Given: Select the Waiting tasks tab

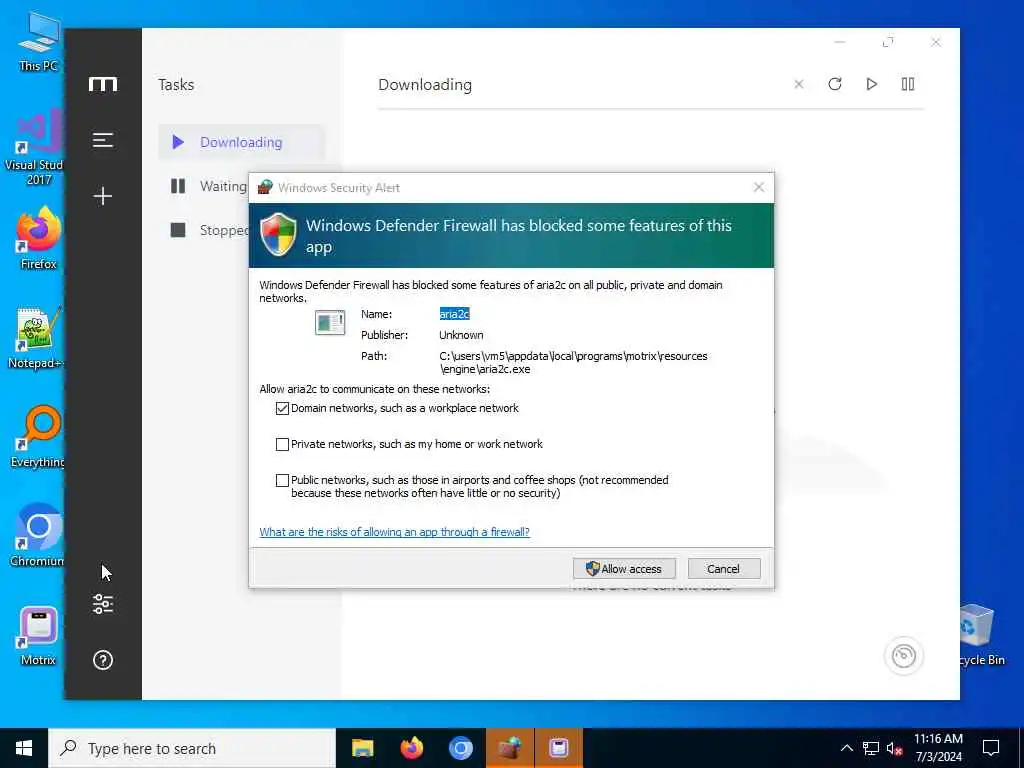Looking at the screenshot, I should (209, 186).
